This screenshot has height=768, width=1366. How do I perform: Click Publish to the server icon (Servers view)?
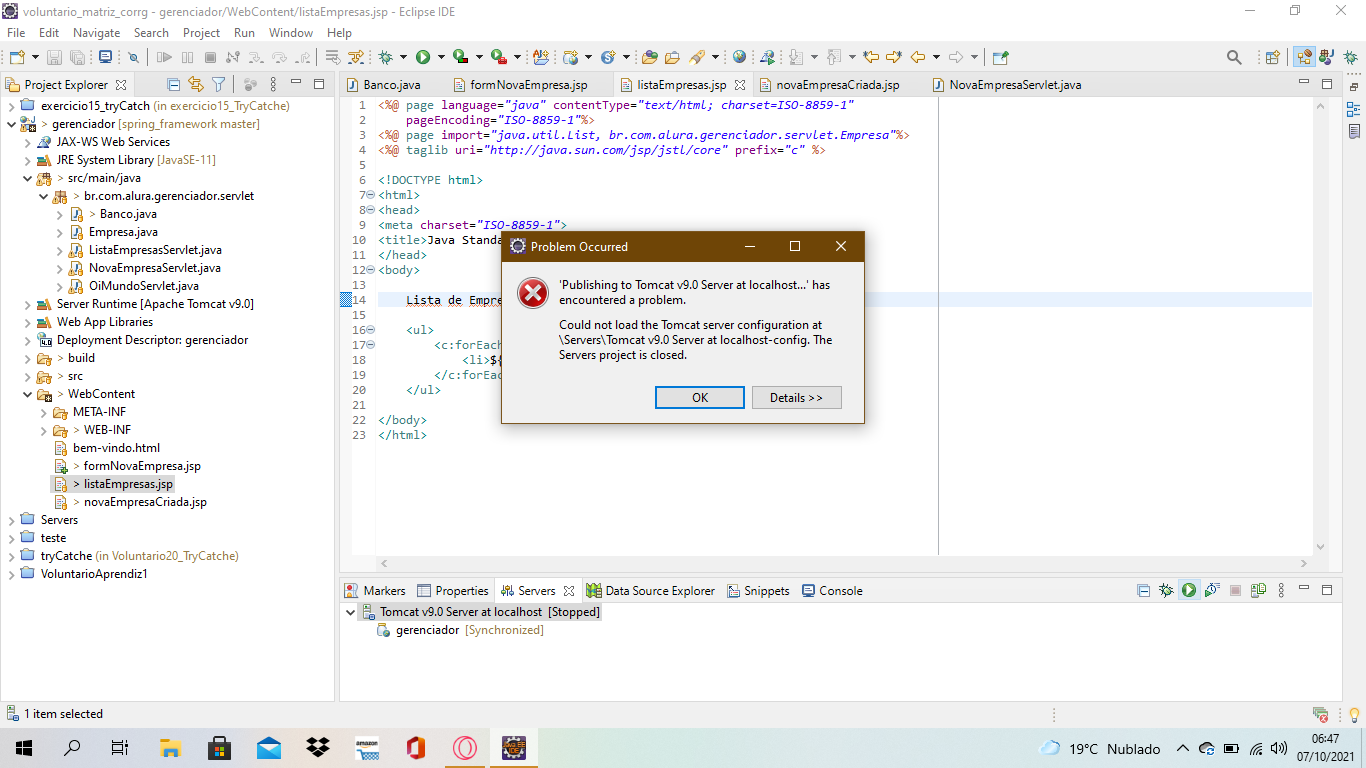pos(1258,591)
